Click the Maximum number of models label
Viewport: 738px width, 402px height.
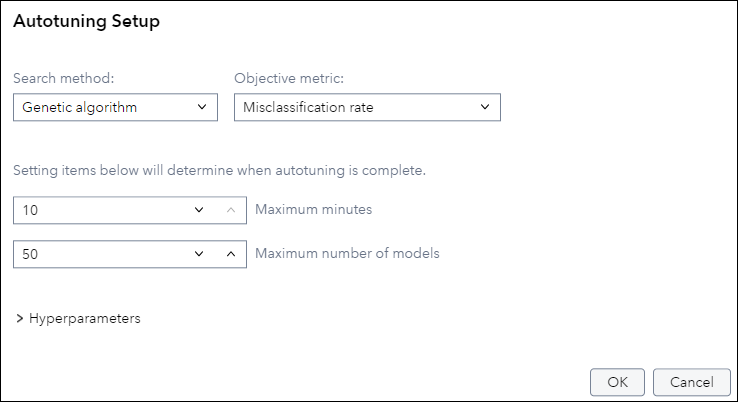point(347,254)
